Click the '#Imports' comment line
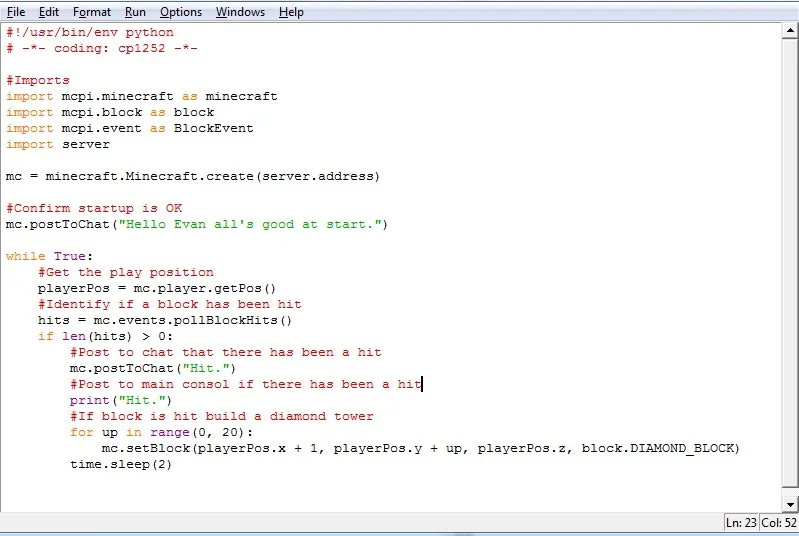Screen dimensions: 799x536 pos(38,80)
